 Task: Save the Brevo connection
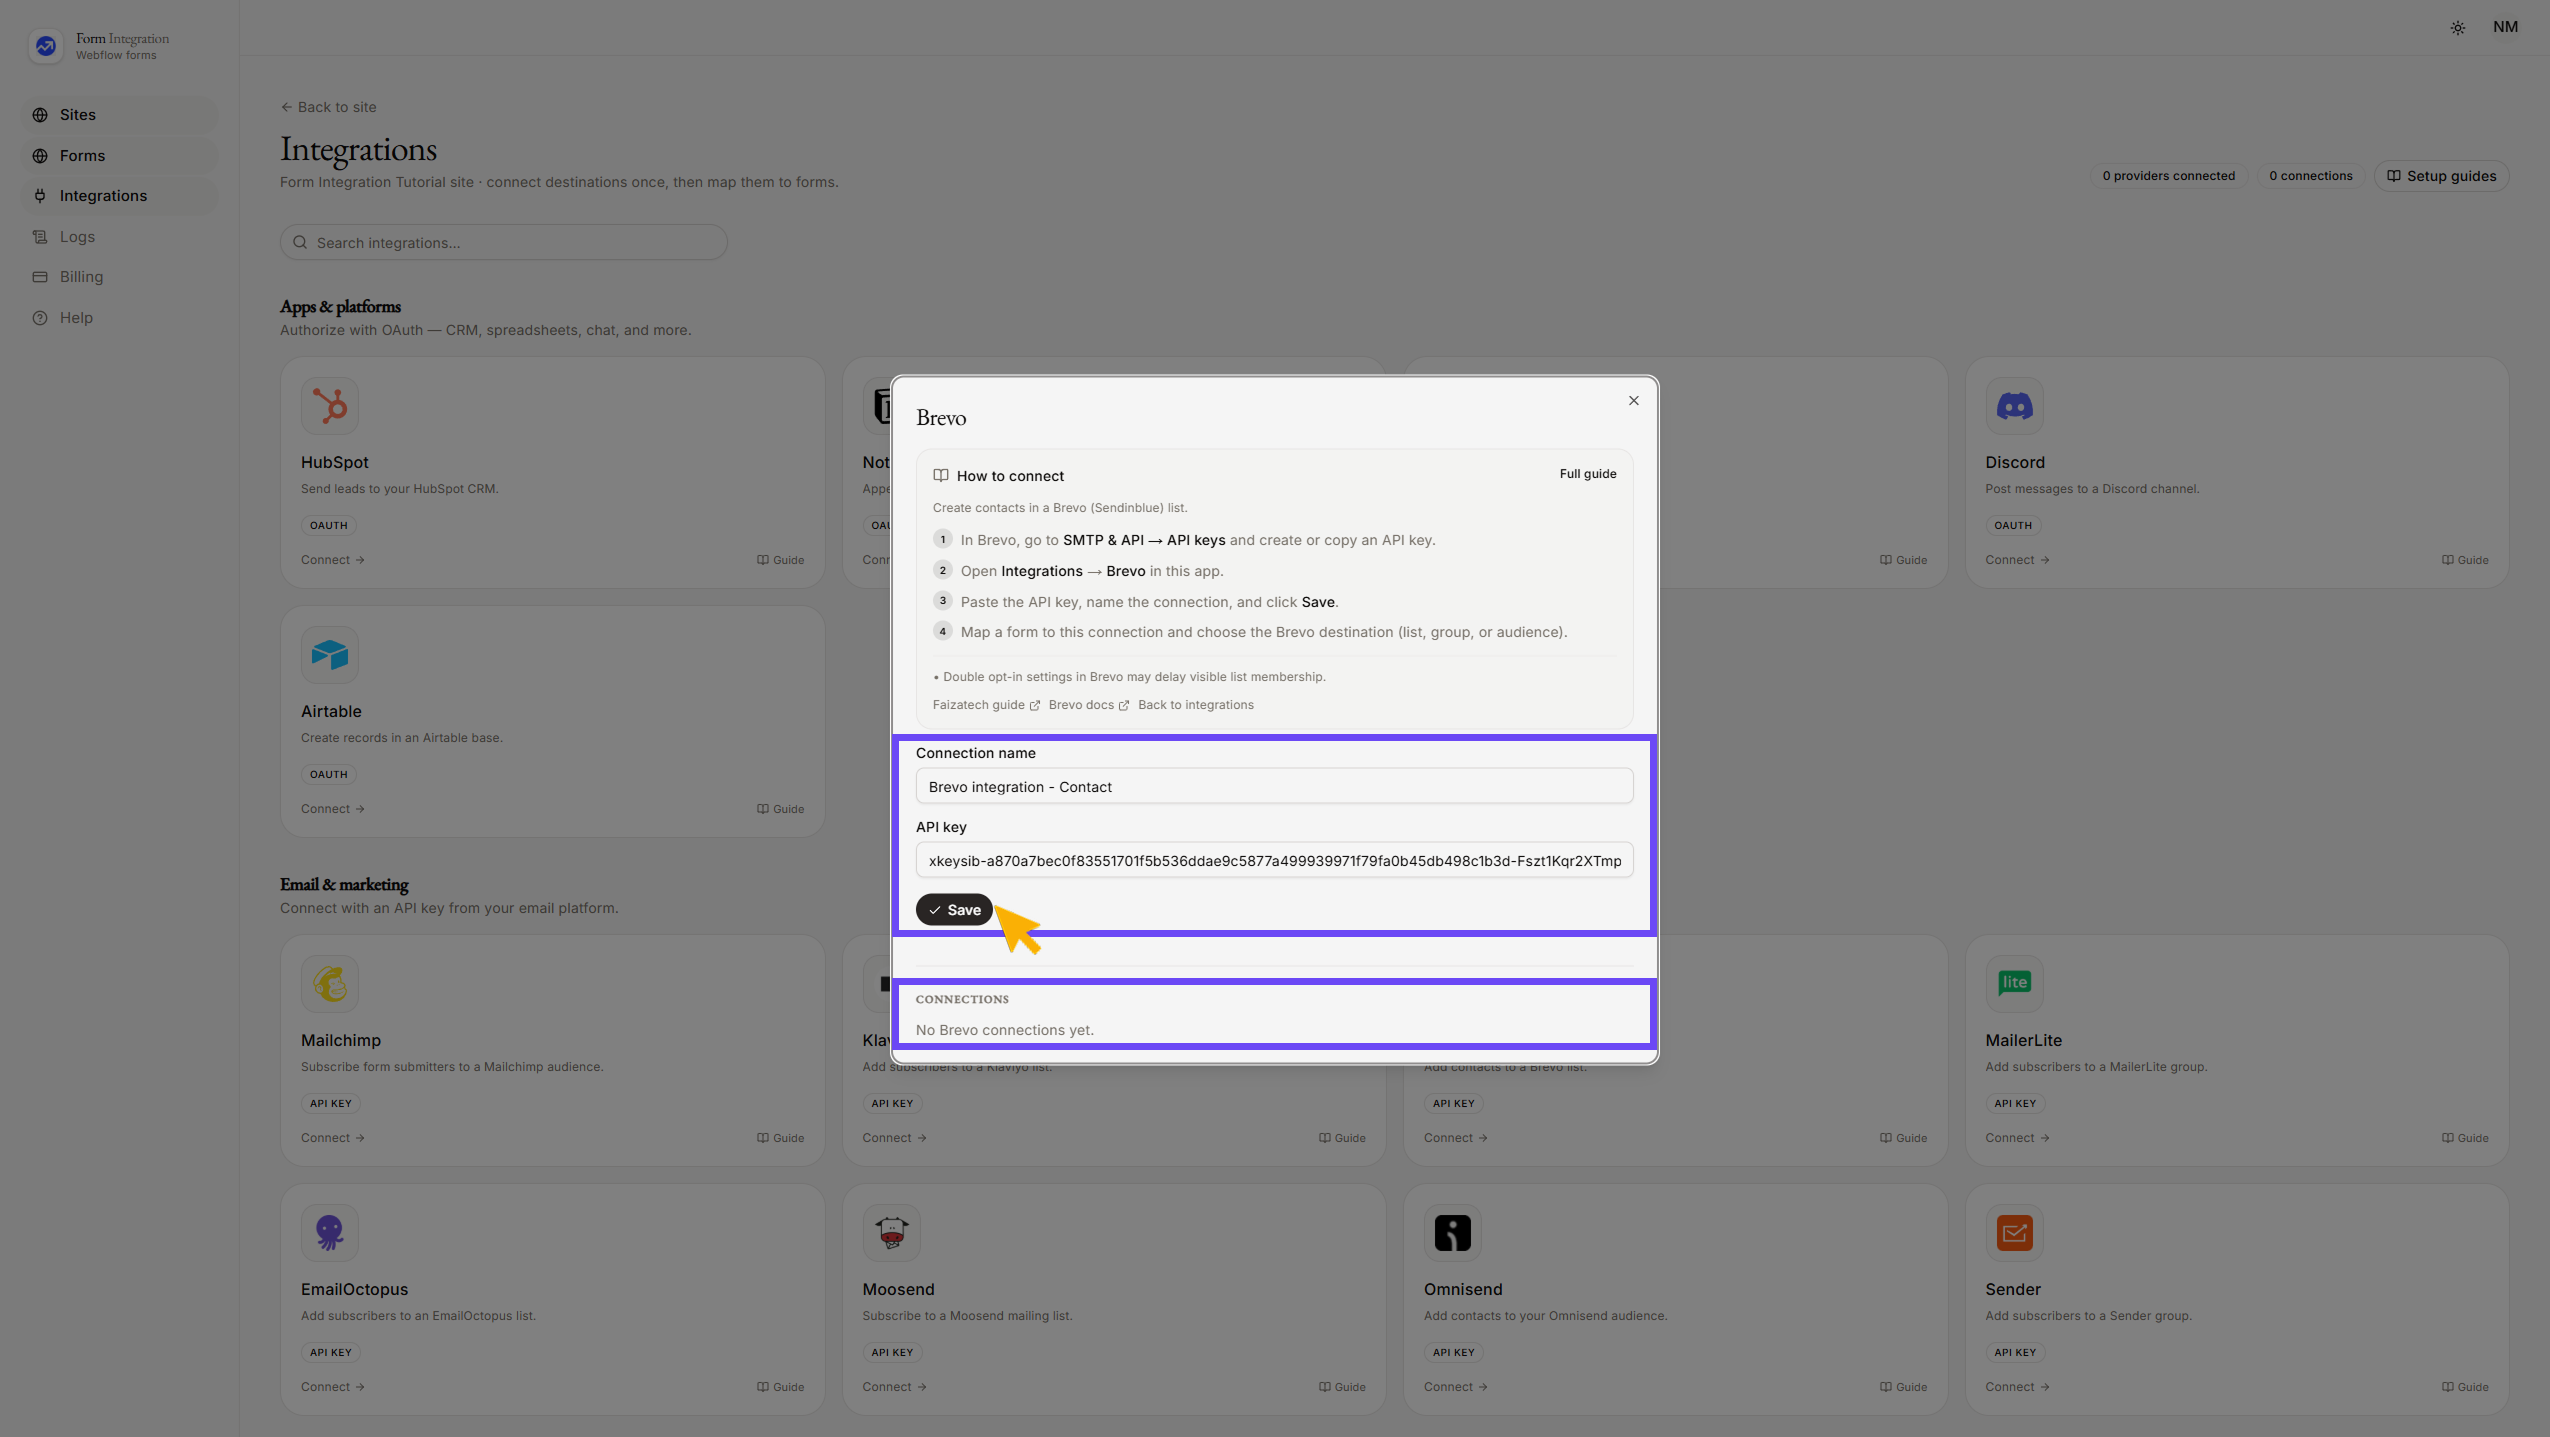(954, 910)
